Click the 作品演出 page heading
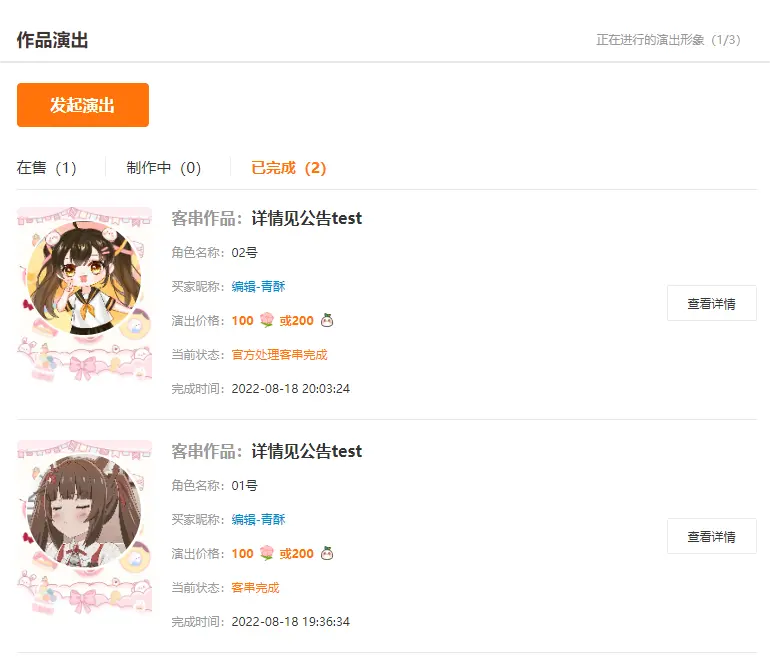 pyautogui.click(x=53, y=40)
